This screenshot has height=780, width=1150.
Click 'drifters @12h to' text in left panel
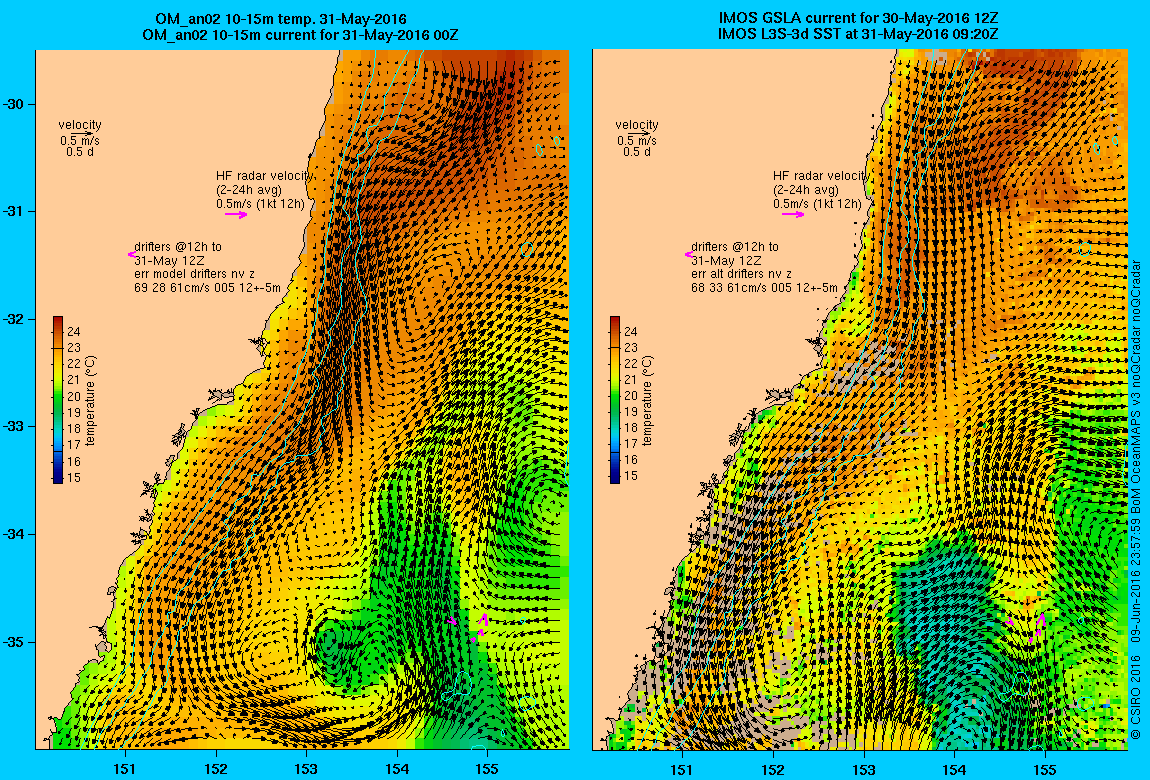click(178, 247)
